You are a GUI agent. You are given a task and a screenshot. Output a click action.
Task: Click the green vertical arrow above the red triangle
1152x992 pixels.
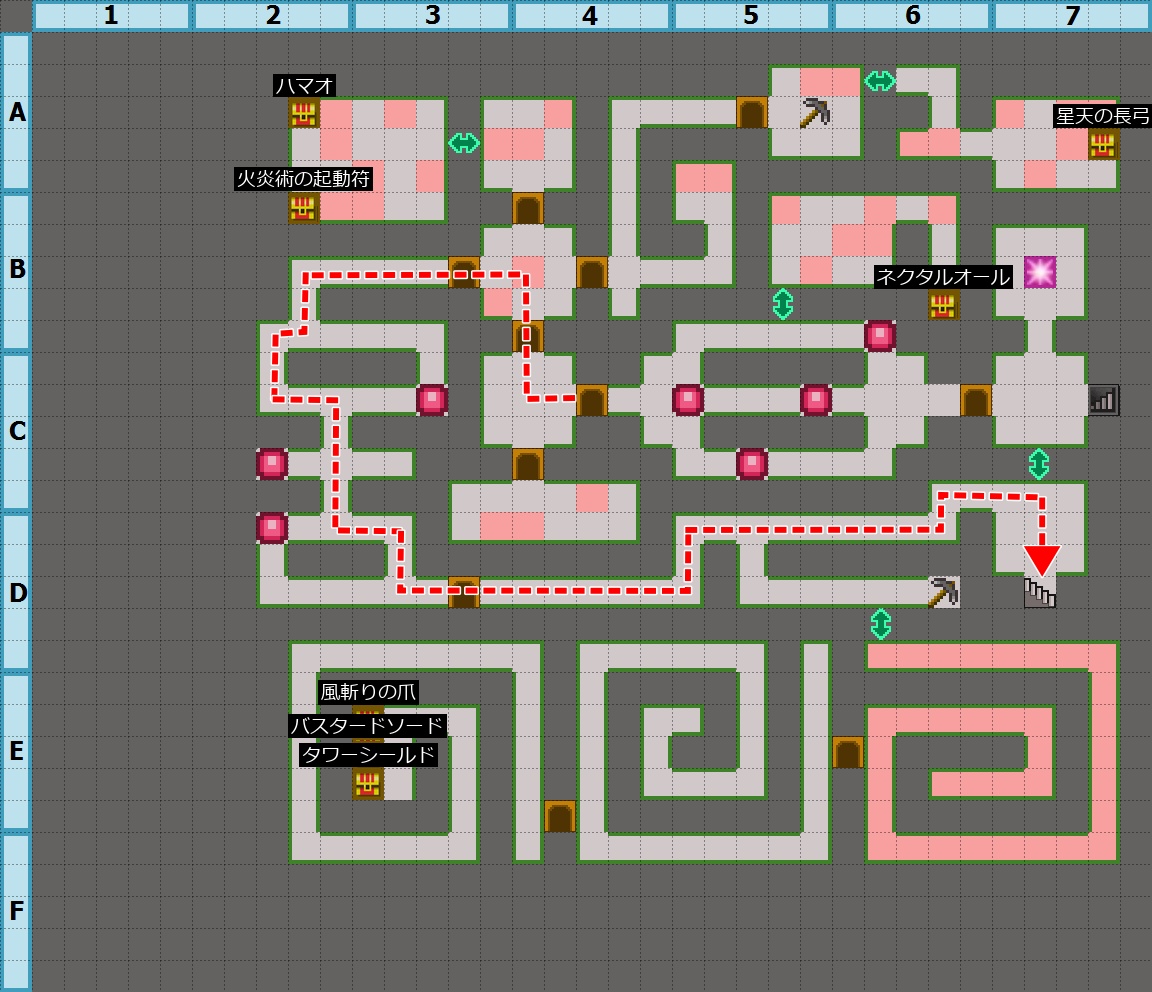pyautogui.click(x=1039, y=464)
